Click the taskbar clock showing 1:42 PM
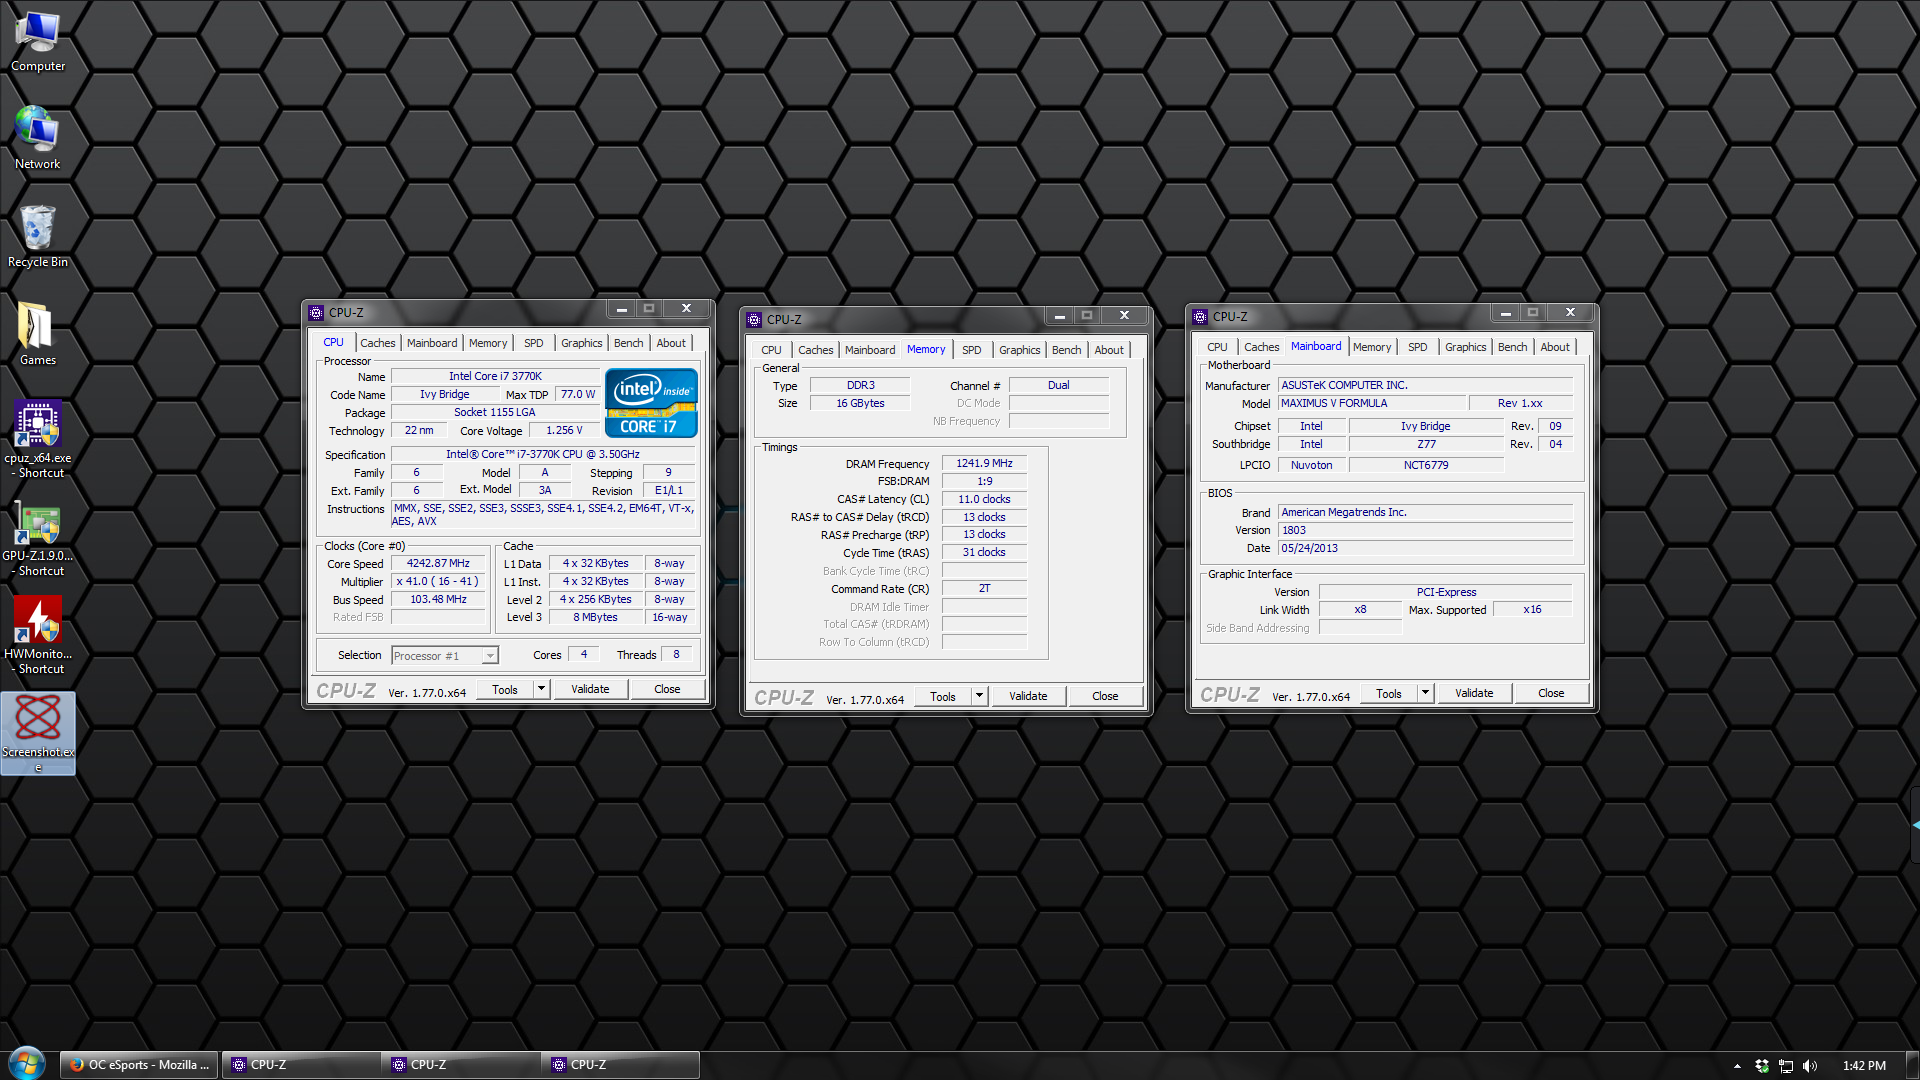 1864,1066
